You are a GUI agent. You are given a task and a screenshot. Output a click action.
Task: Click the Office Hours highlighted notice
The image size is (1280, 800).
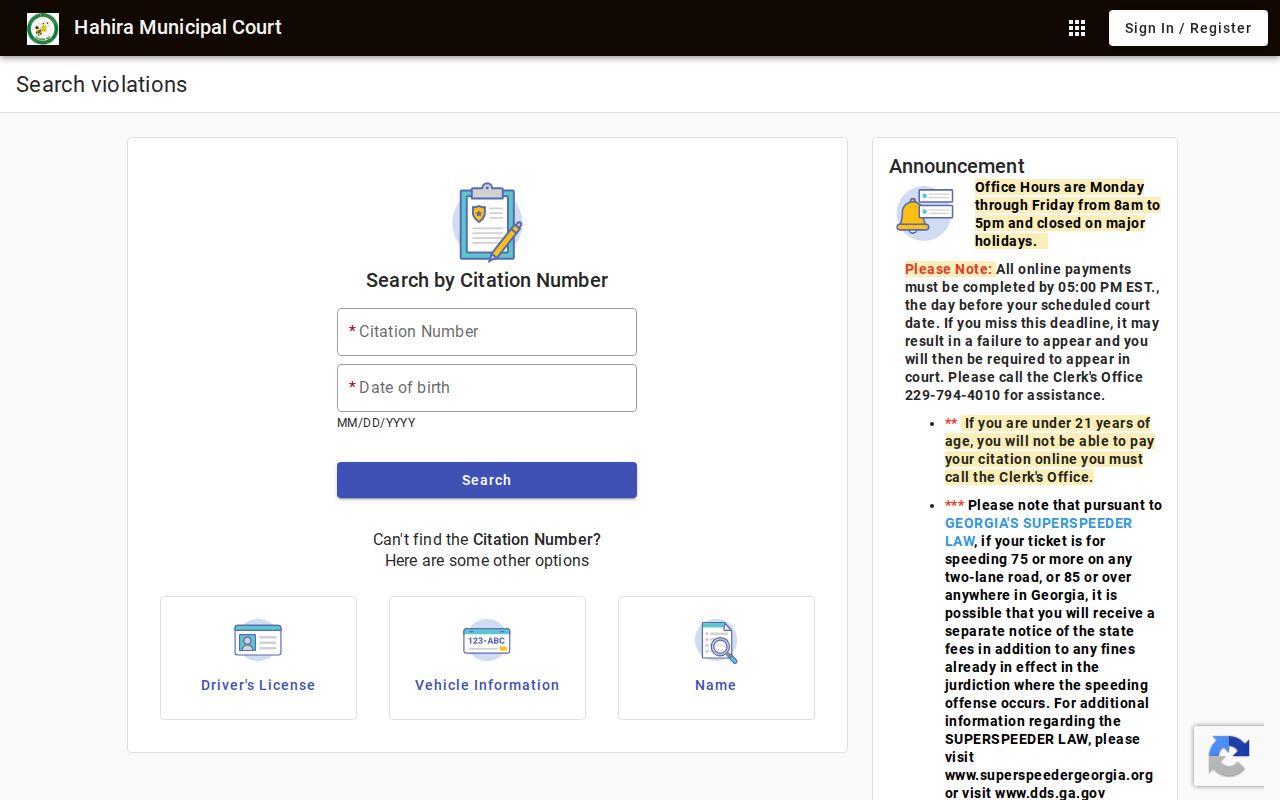pyautogui.click(x=1067, y=214)
